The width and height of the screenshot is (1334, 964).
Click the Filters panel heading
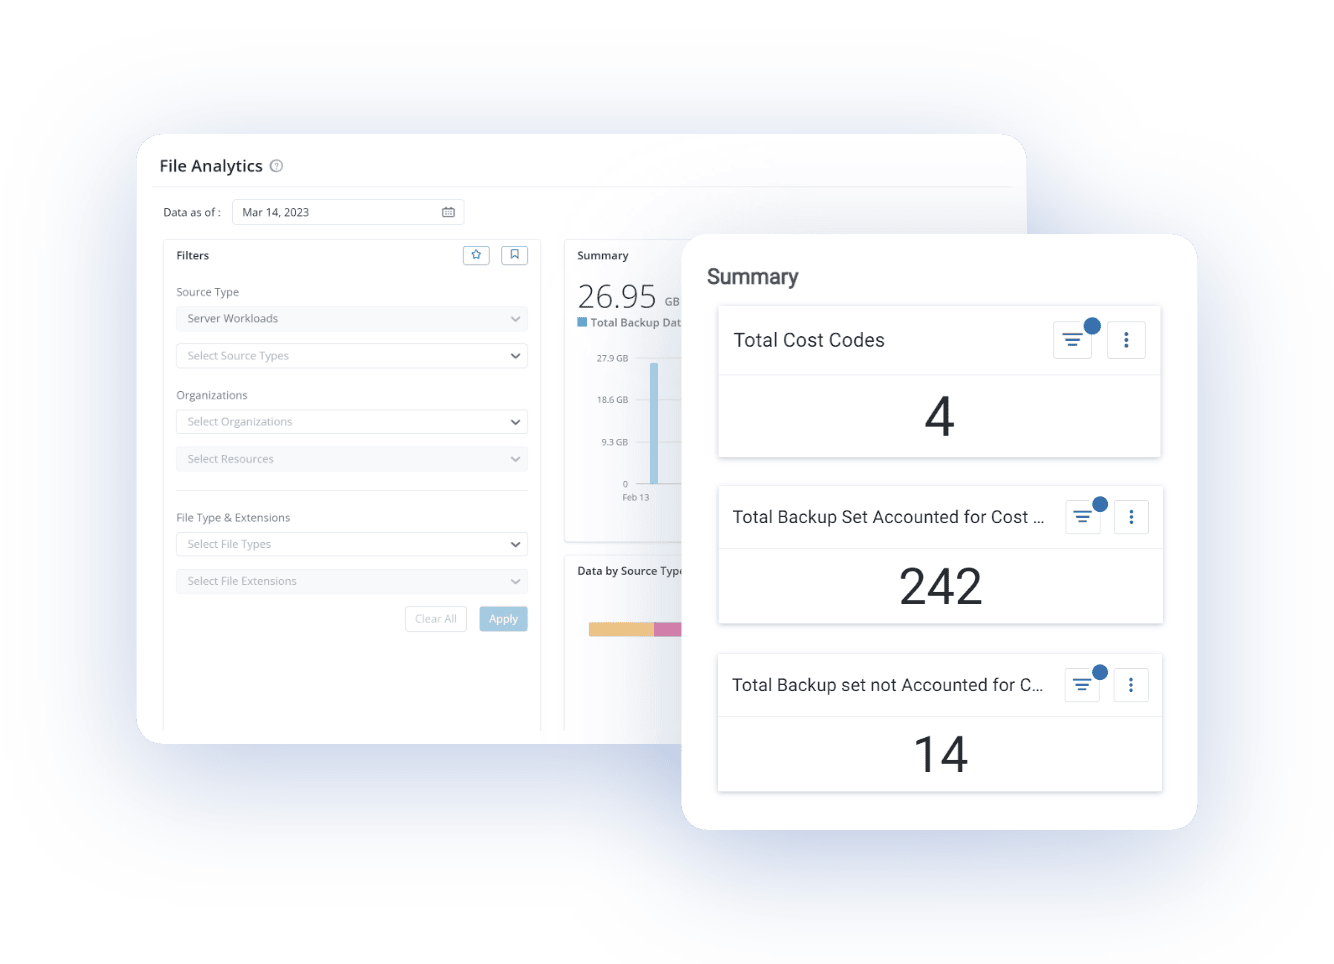click(193, 256)
